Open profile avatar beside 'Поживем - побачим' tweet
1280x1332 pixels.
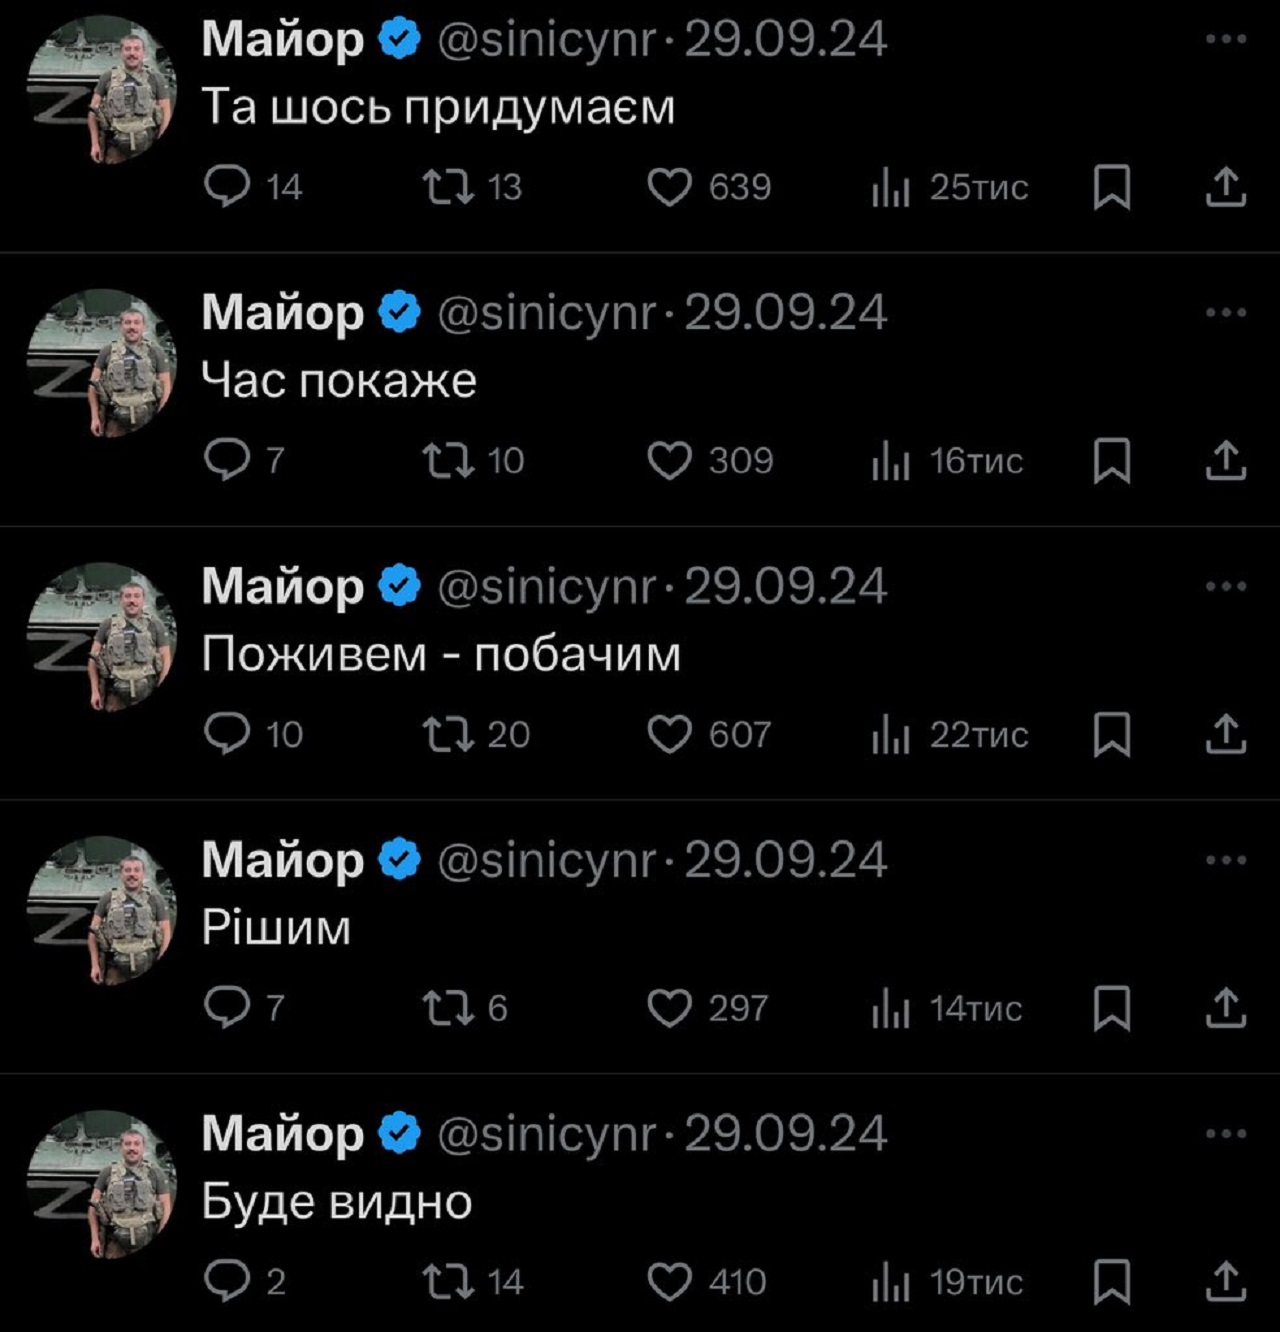click(x=102, y=637)
